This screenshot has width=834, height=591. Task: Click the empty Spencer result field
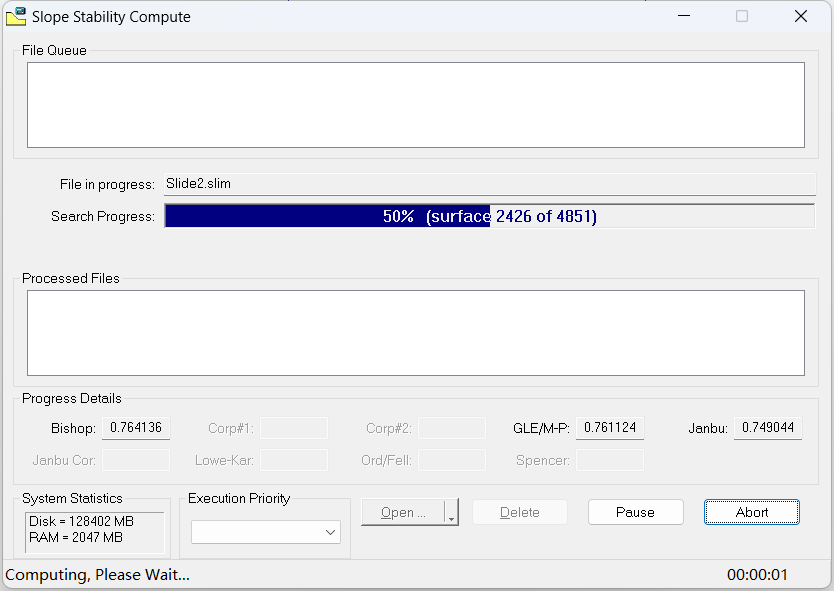coord(610,460)
